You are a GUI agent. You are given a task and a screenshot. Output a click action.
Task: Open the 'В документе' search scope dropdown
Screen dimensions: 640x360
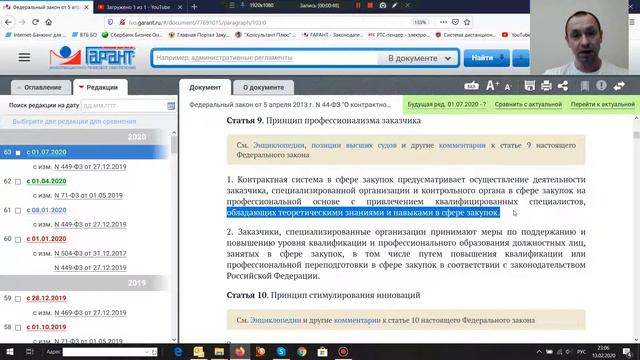pyautogui.click(x=418, y=58)
